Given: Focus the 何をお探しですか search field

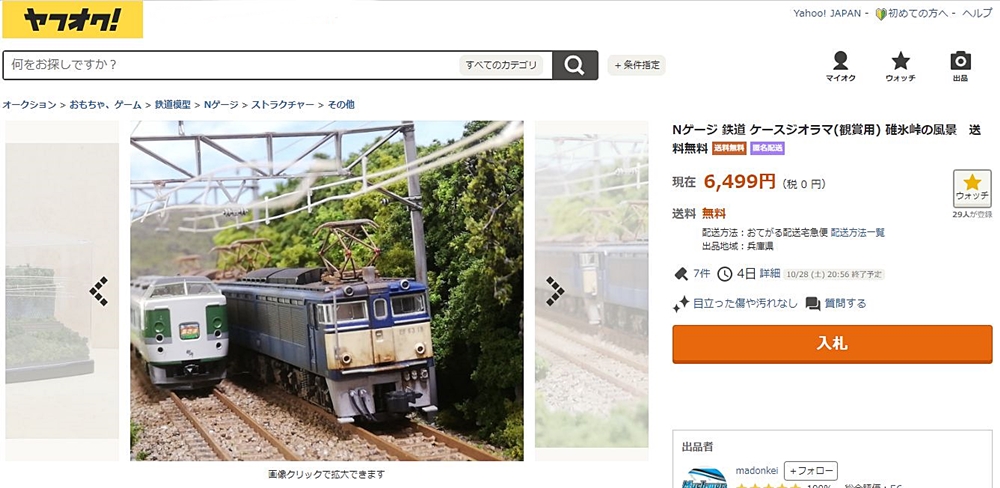Looking at the screenshot, I should (x=230, y=65).
